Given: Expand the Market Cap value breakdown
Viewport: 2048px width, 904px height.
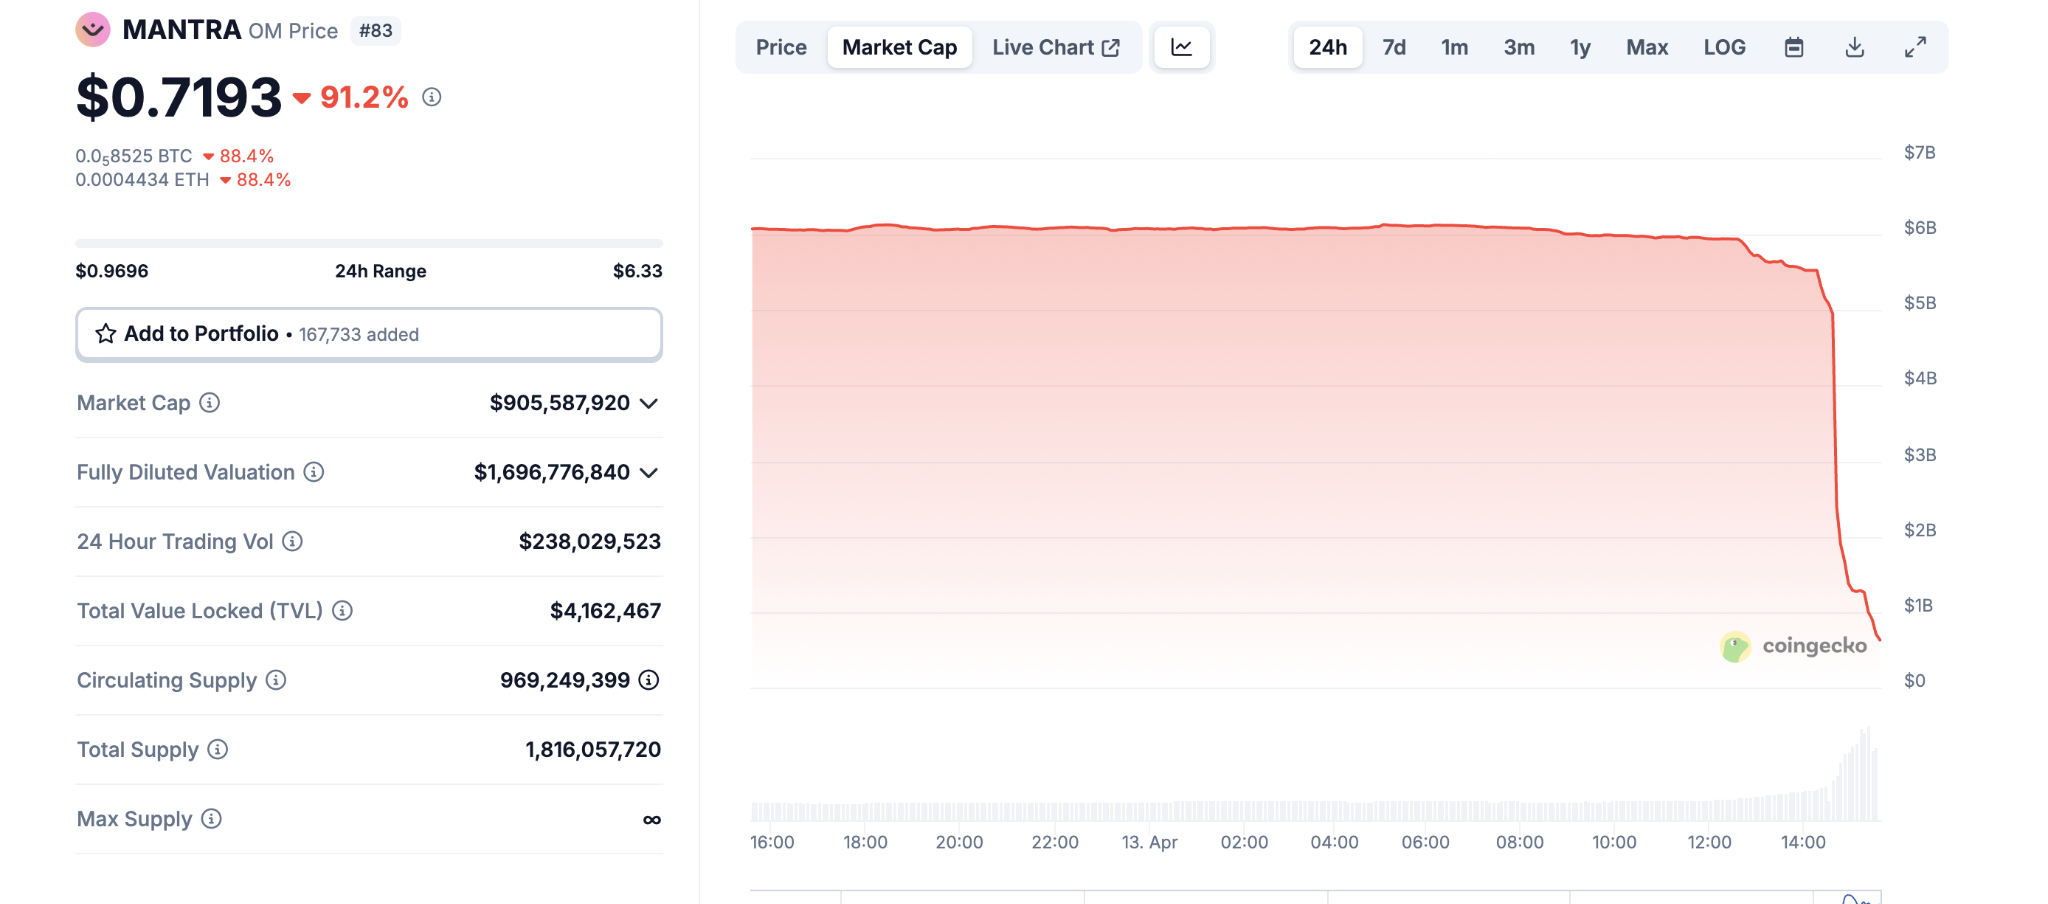Looking at the screenshot, I should (x=649, y=404).
